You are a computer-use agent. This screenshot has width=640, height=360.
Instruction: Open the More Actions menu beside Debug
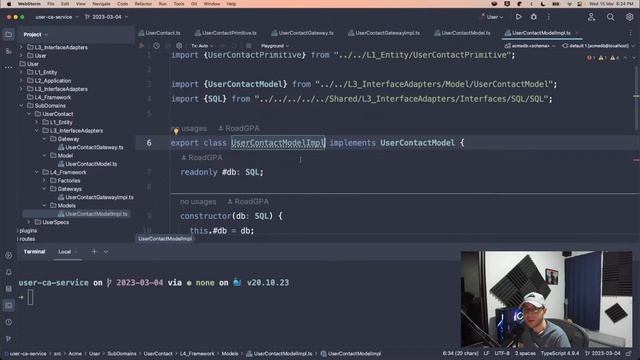(x=549, y=17)
